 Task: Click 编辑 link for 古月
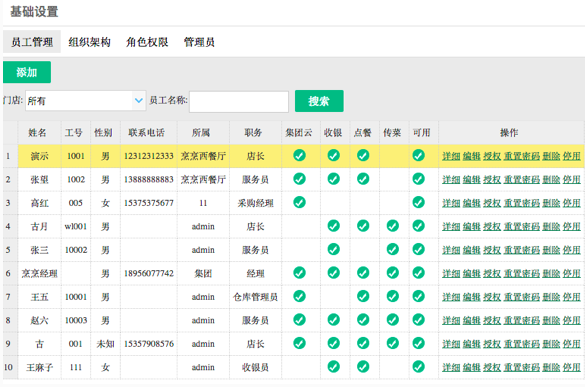tap(472, 227)
